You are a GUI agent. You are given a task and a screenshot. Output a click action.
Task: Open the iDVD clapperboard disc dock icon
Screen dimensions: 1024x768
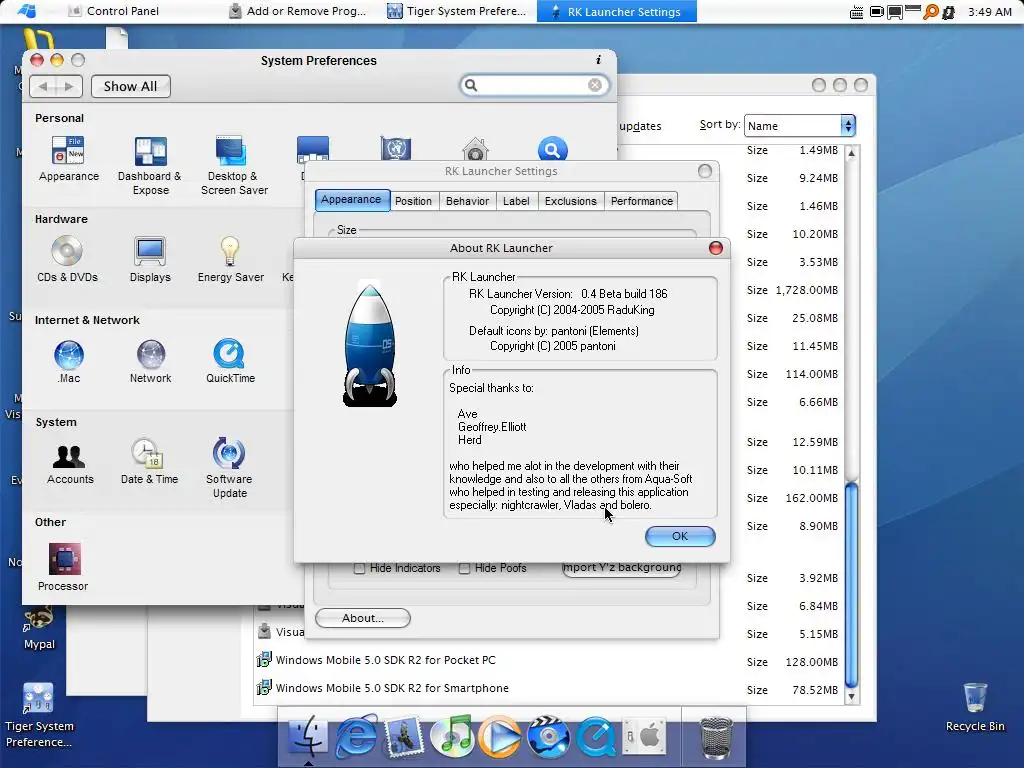pyautogui.click(x=548, y=736)
